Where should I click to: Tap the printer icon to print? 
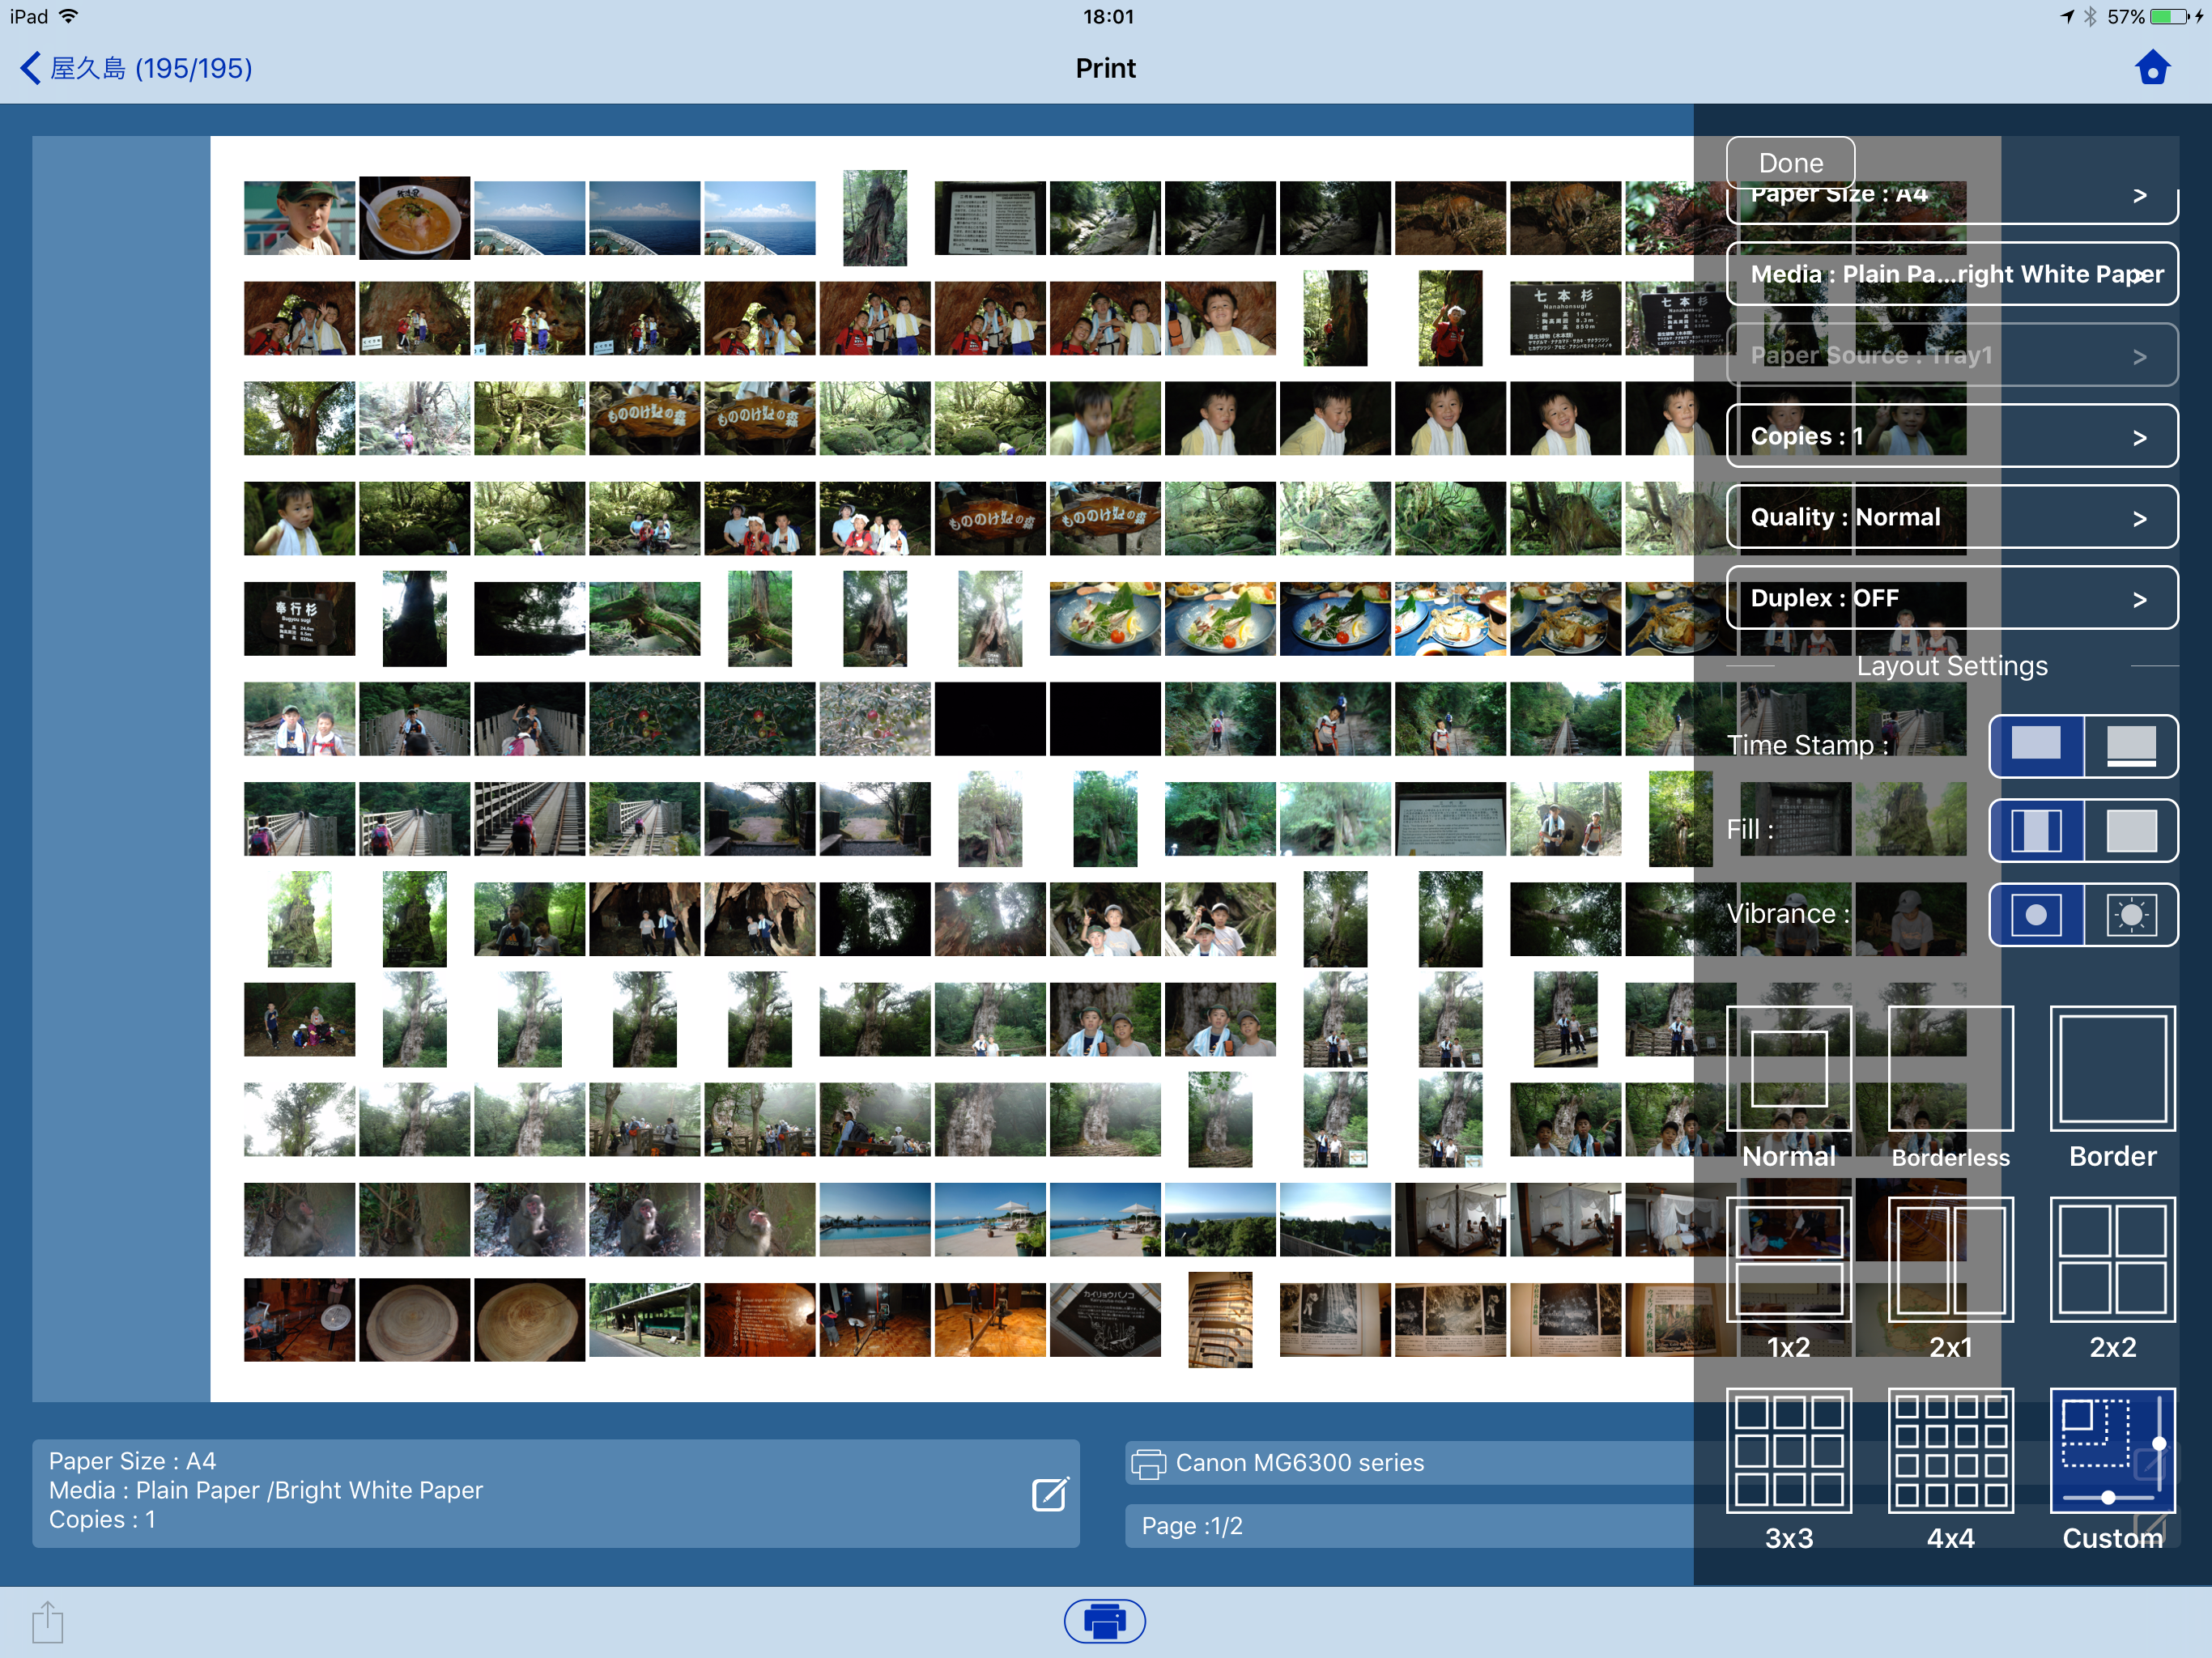click(1105, 1621)
